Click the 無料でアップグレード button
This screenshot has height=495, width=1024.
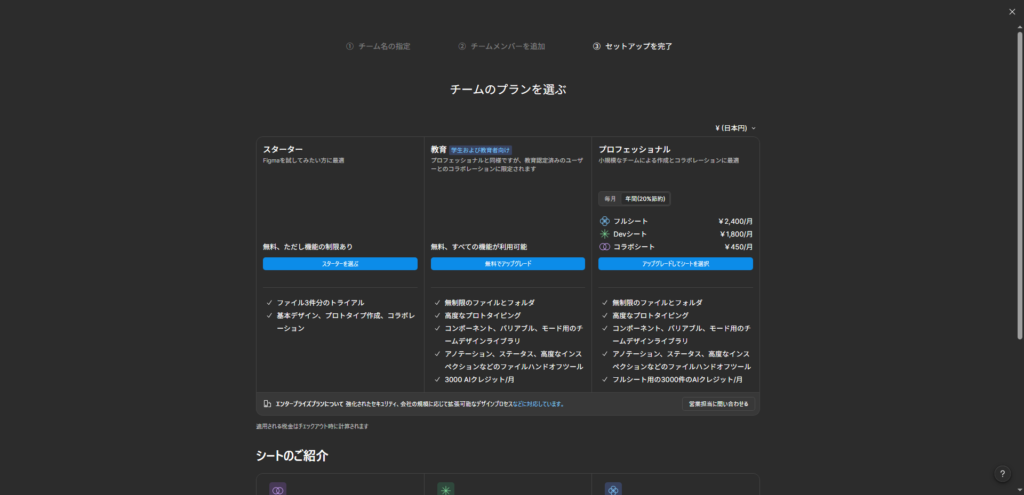(508, 264)
